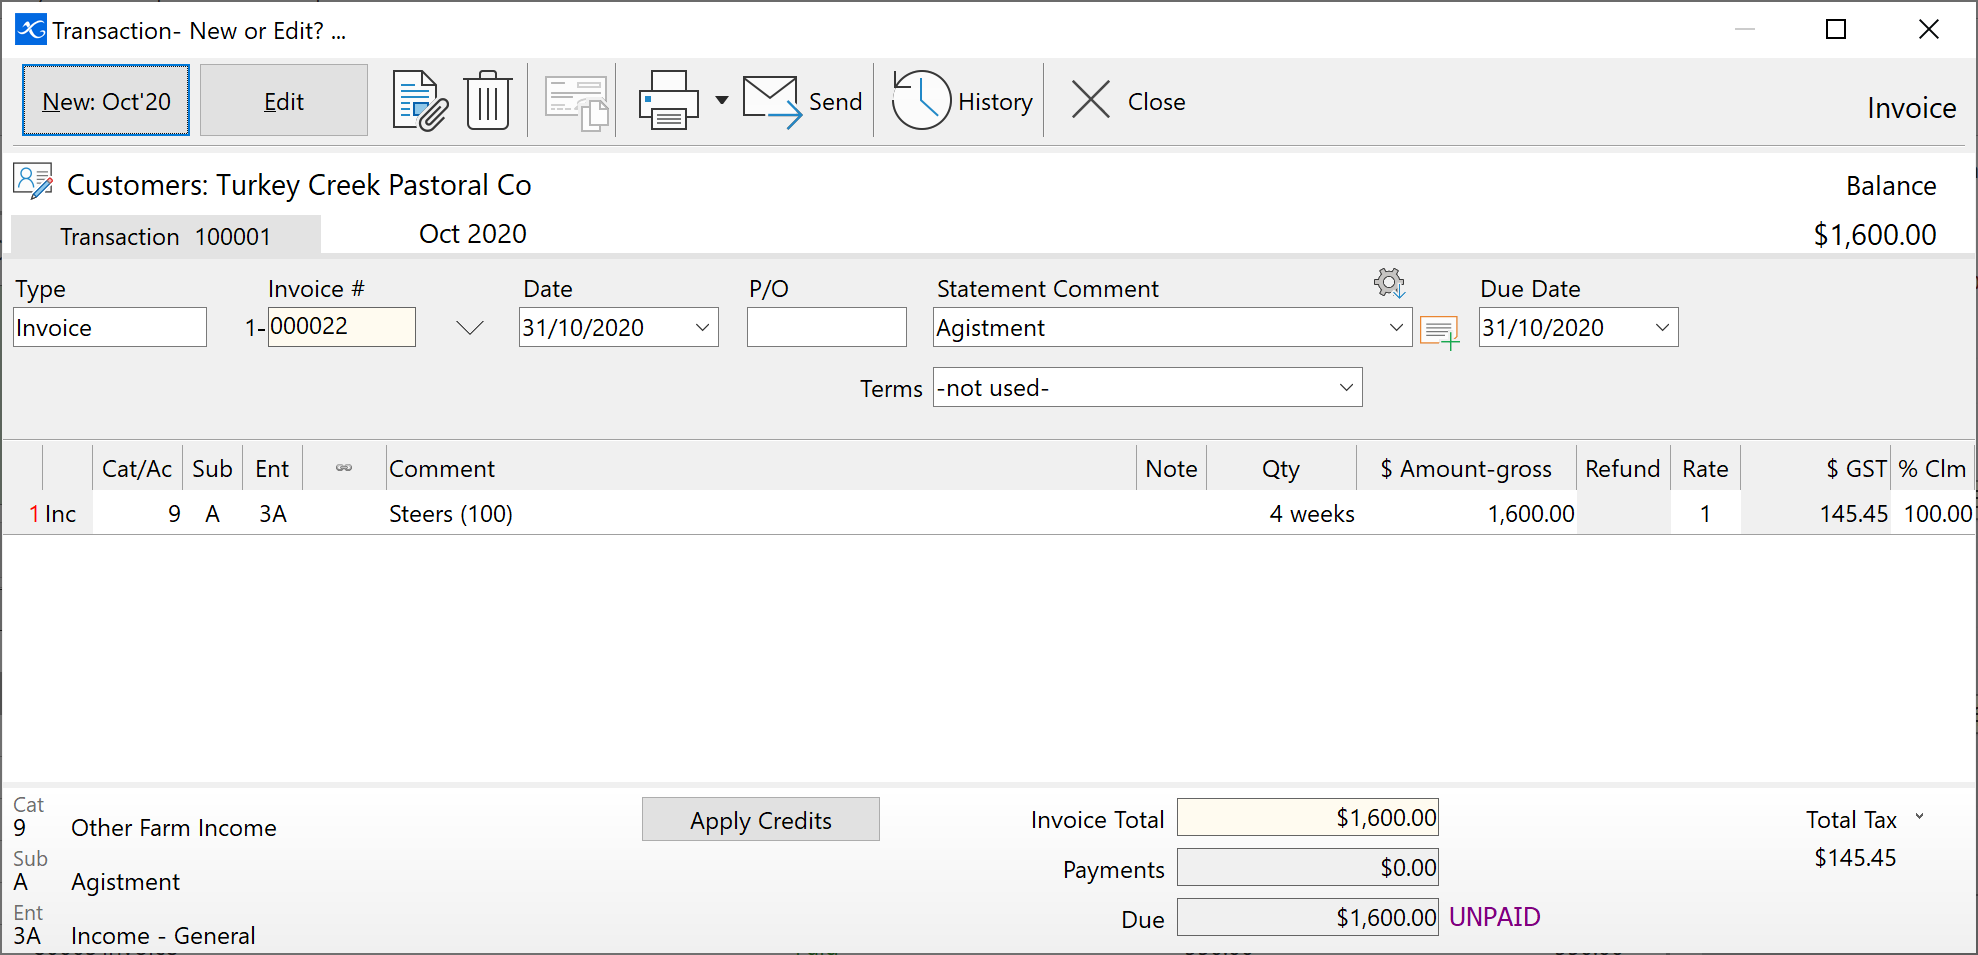Click the gear icon above Statement Comment
Image resolution: width=1978 pixels, height=955 pixels.
click(x=1390, y=283)
